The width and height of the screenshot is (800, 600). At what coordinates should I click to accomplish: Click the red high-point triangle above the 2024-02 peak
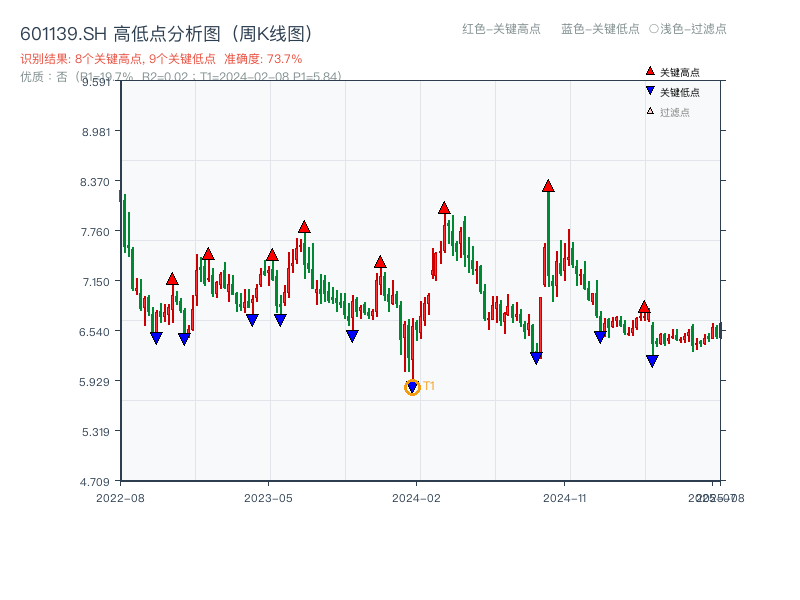443,208
